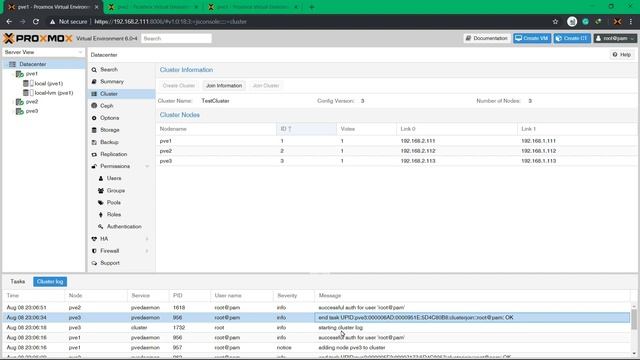Select the 'adding node pve3 to cluster' entry
Image resolution: width=640 pixels, height=360 pixels.
coord(317,348)
